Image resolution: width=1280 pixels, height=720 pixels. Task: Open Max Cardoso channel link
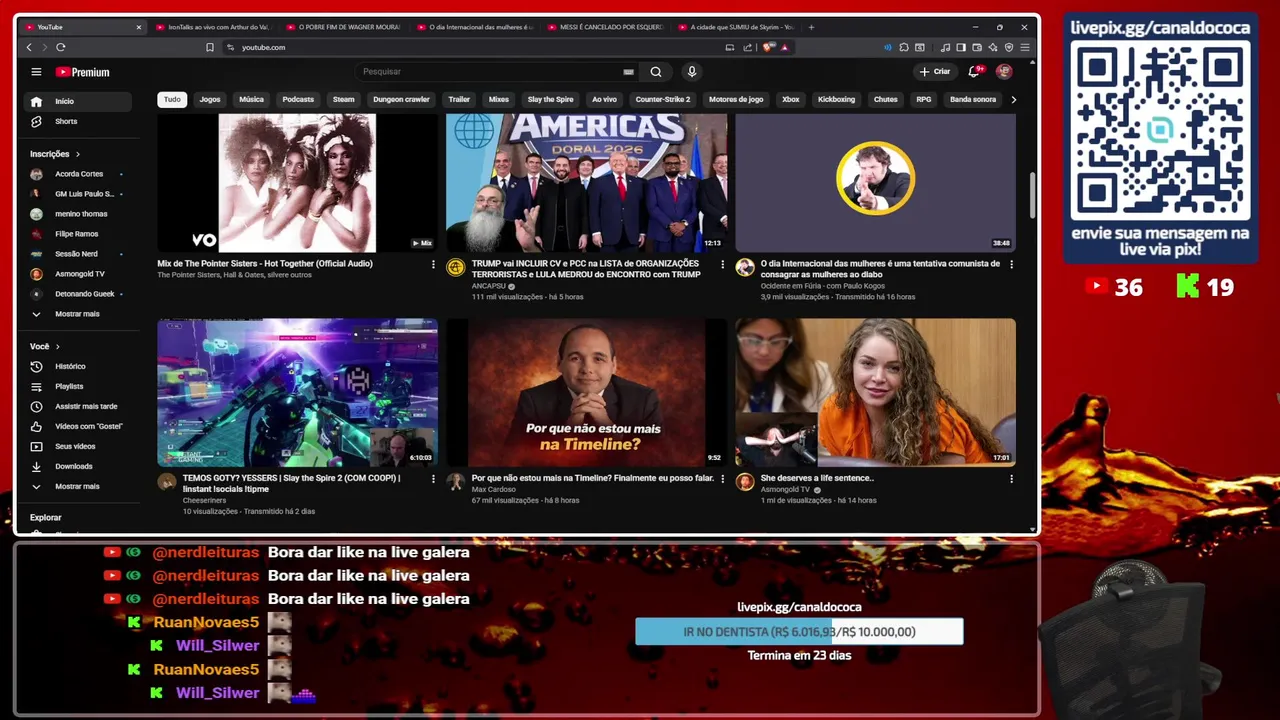point(493,489)
